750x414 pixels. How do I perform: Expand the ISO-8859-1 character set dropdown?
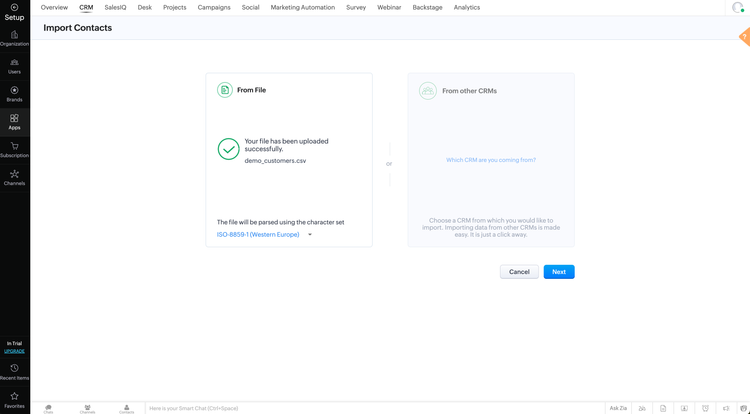[265, 235]
